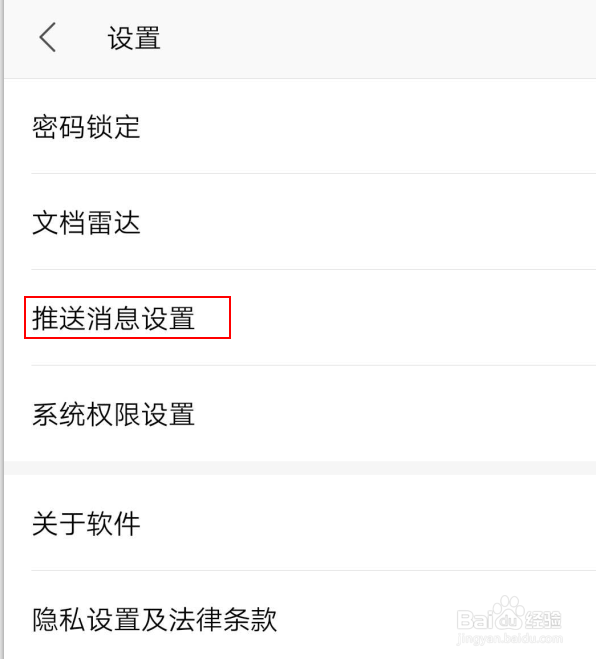Click the 设置 page title
596x659 pixels.
(x=134, y=38)
